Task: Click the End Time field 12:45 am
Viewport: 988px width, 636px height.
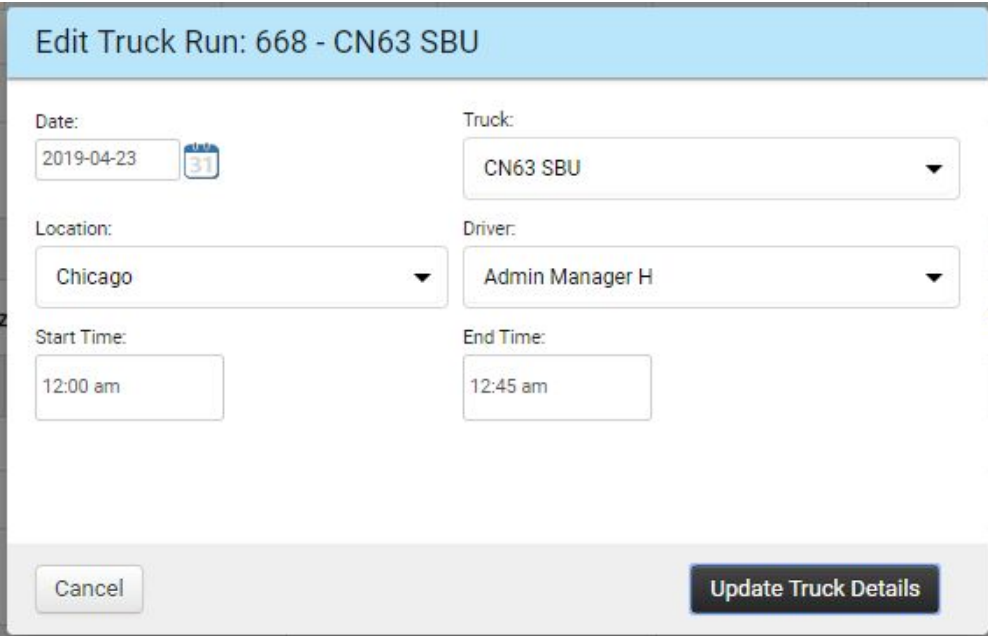Action: pyautogui.click(x=557, y=388)
